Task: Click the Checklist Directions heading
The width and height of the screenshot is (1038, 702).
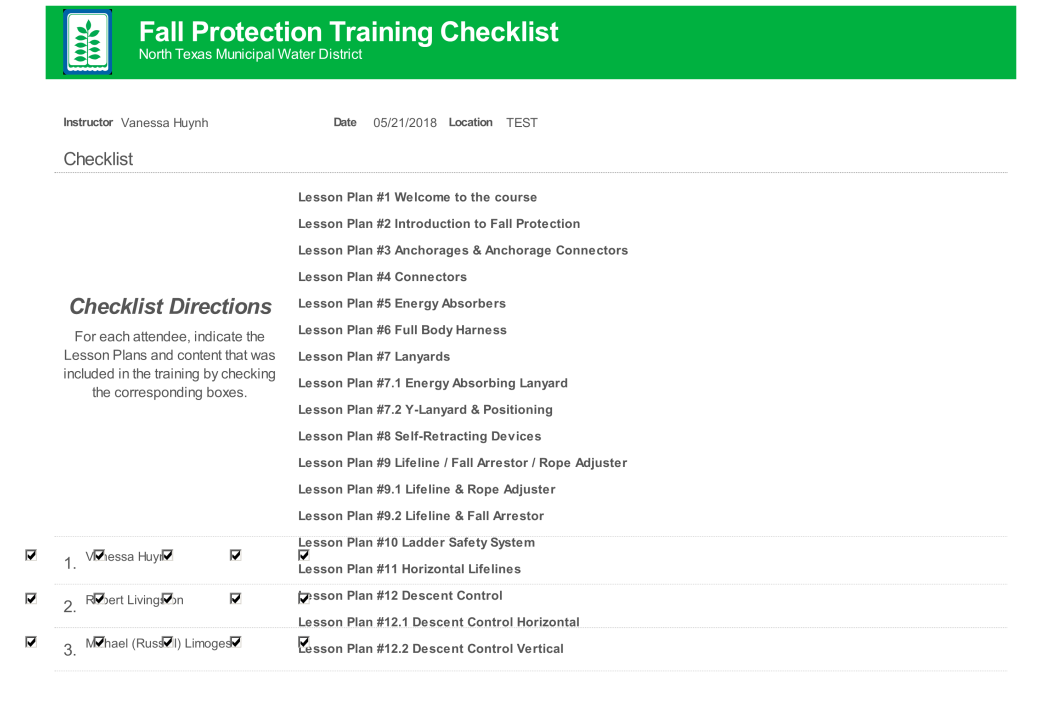Action: click(170, 306)
